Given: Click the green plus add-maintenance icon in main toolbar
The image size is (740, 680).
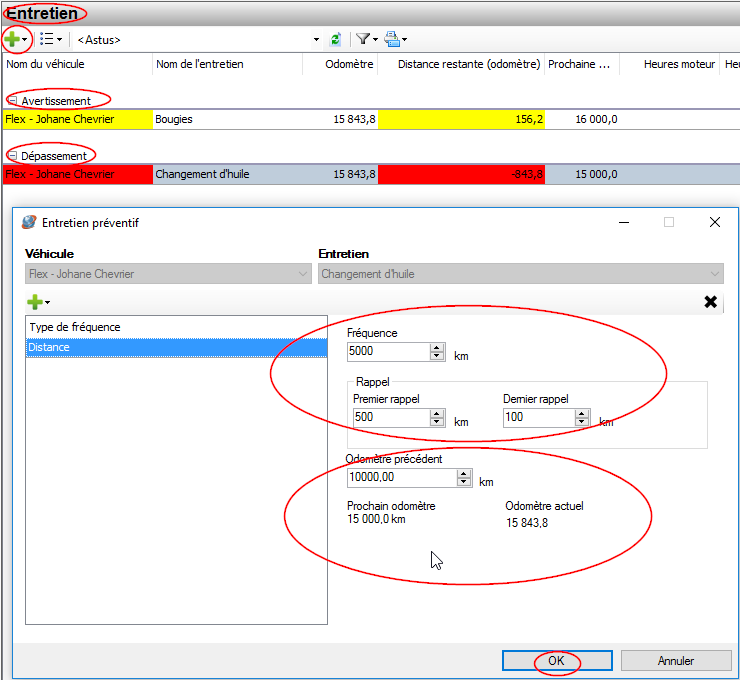Looking at the screenshot, I should 12,39.
